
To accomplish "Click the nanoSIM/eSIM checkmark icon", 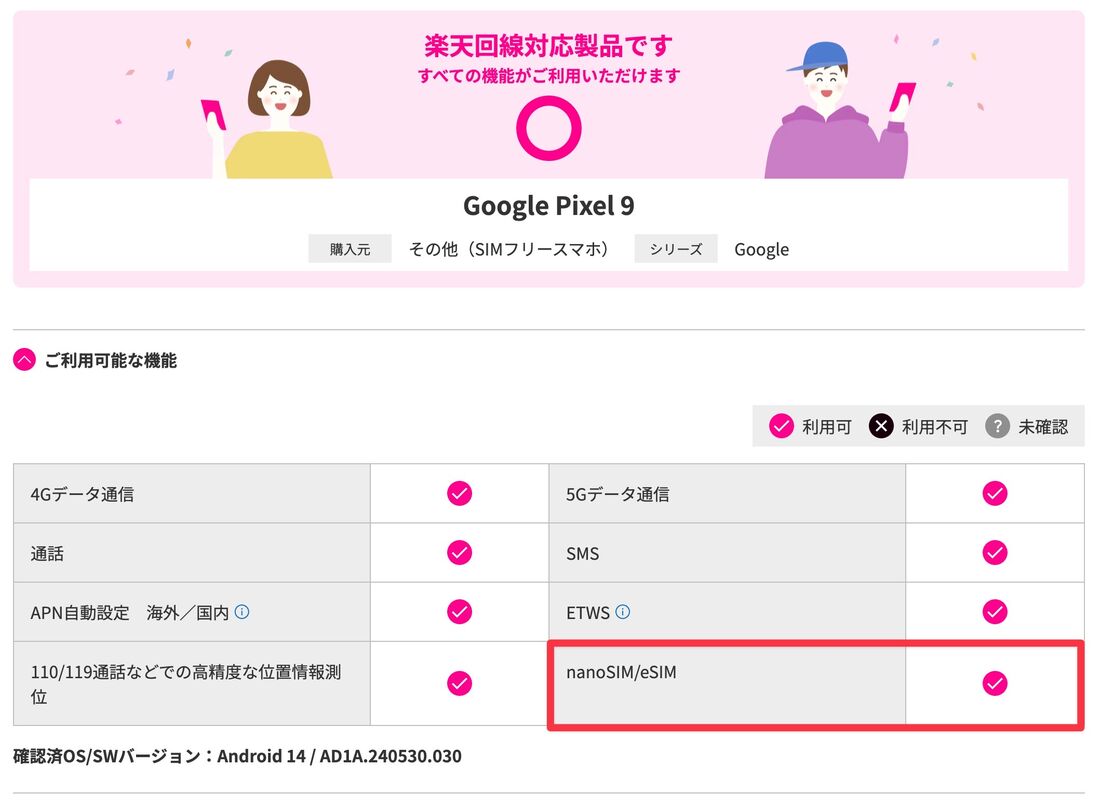I will pyautogui.click(x=995, y=683).
